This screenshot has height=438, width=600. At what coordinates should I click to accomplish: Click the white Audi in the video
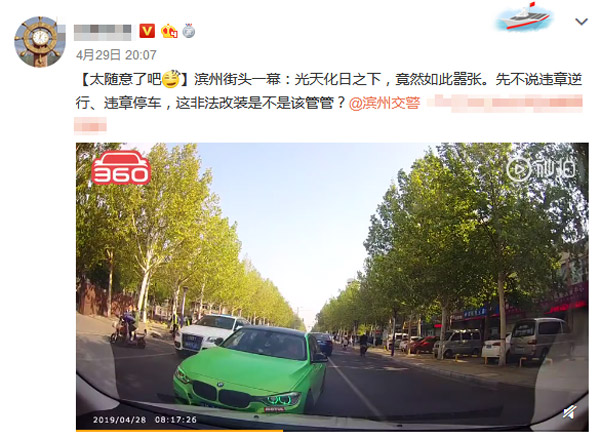click(x=209, y=332)
